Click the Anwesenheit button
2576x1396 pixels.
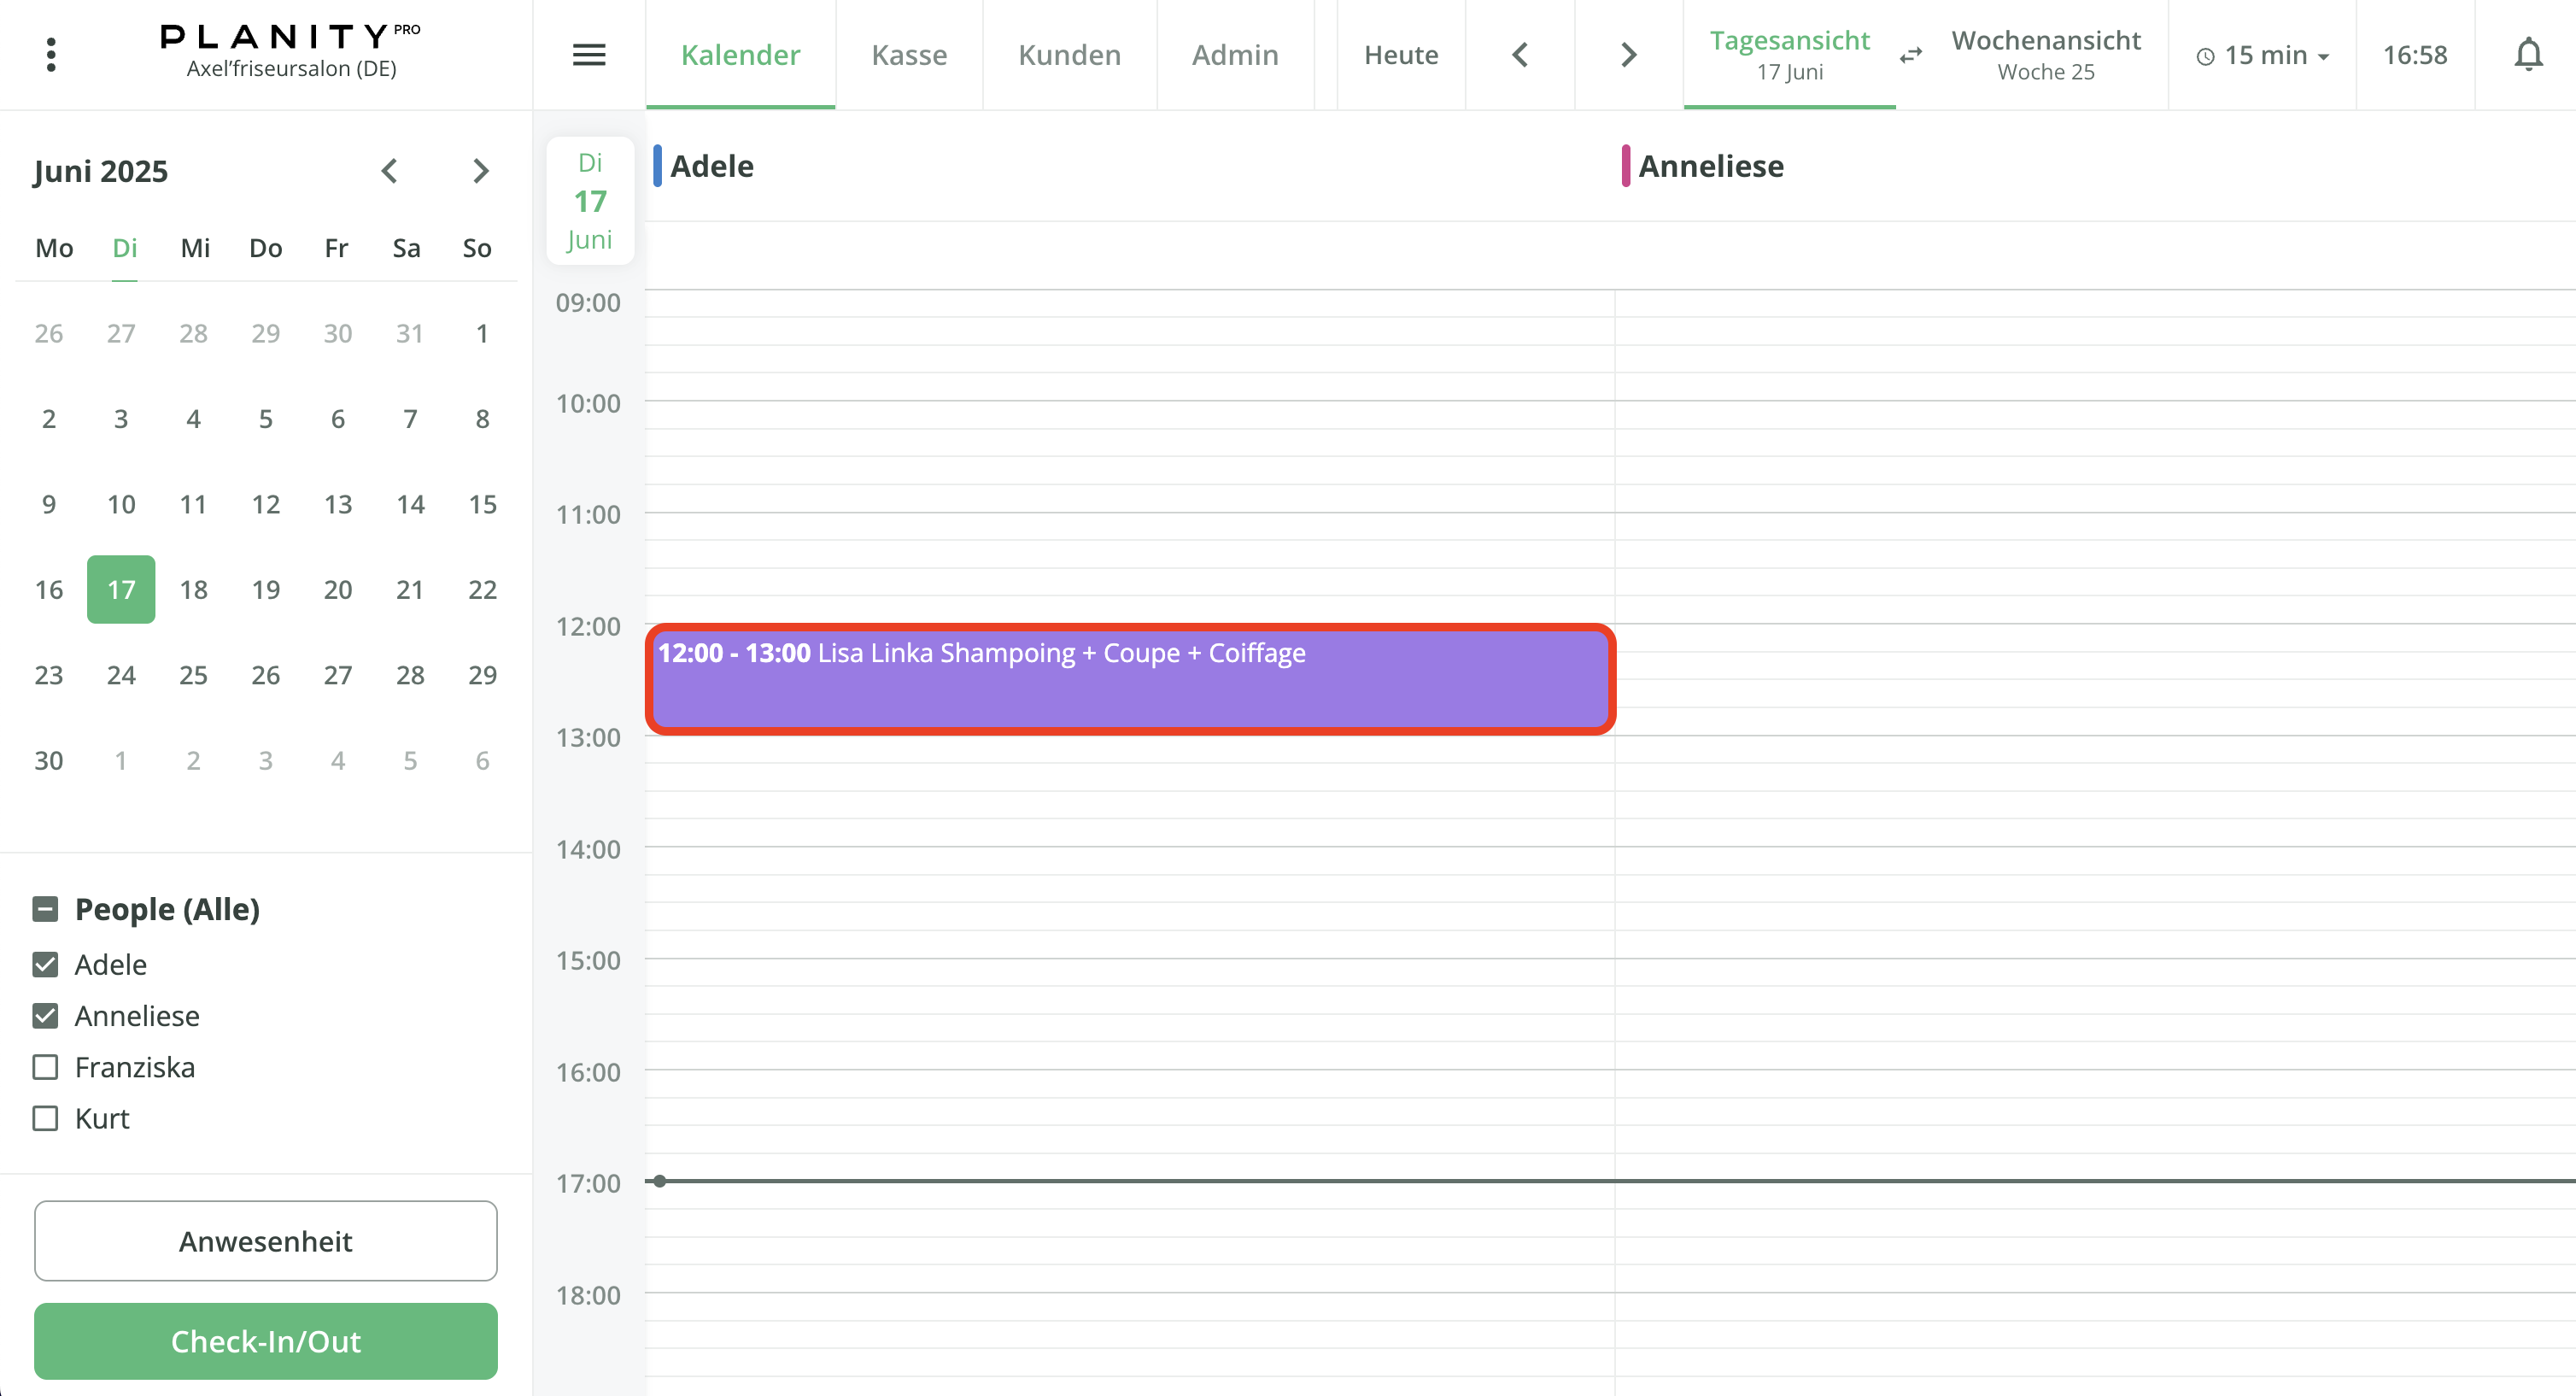tap(266, 1240)
